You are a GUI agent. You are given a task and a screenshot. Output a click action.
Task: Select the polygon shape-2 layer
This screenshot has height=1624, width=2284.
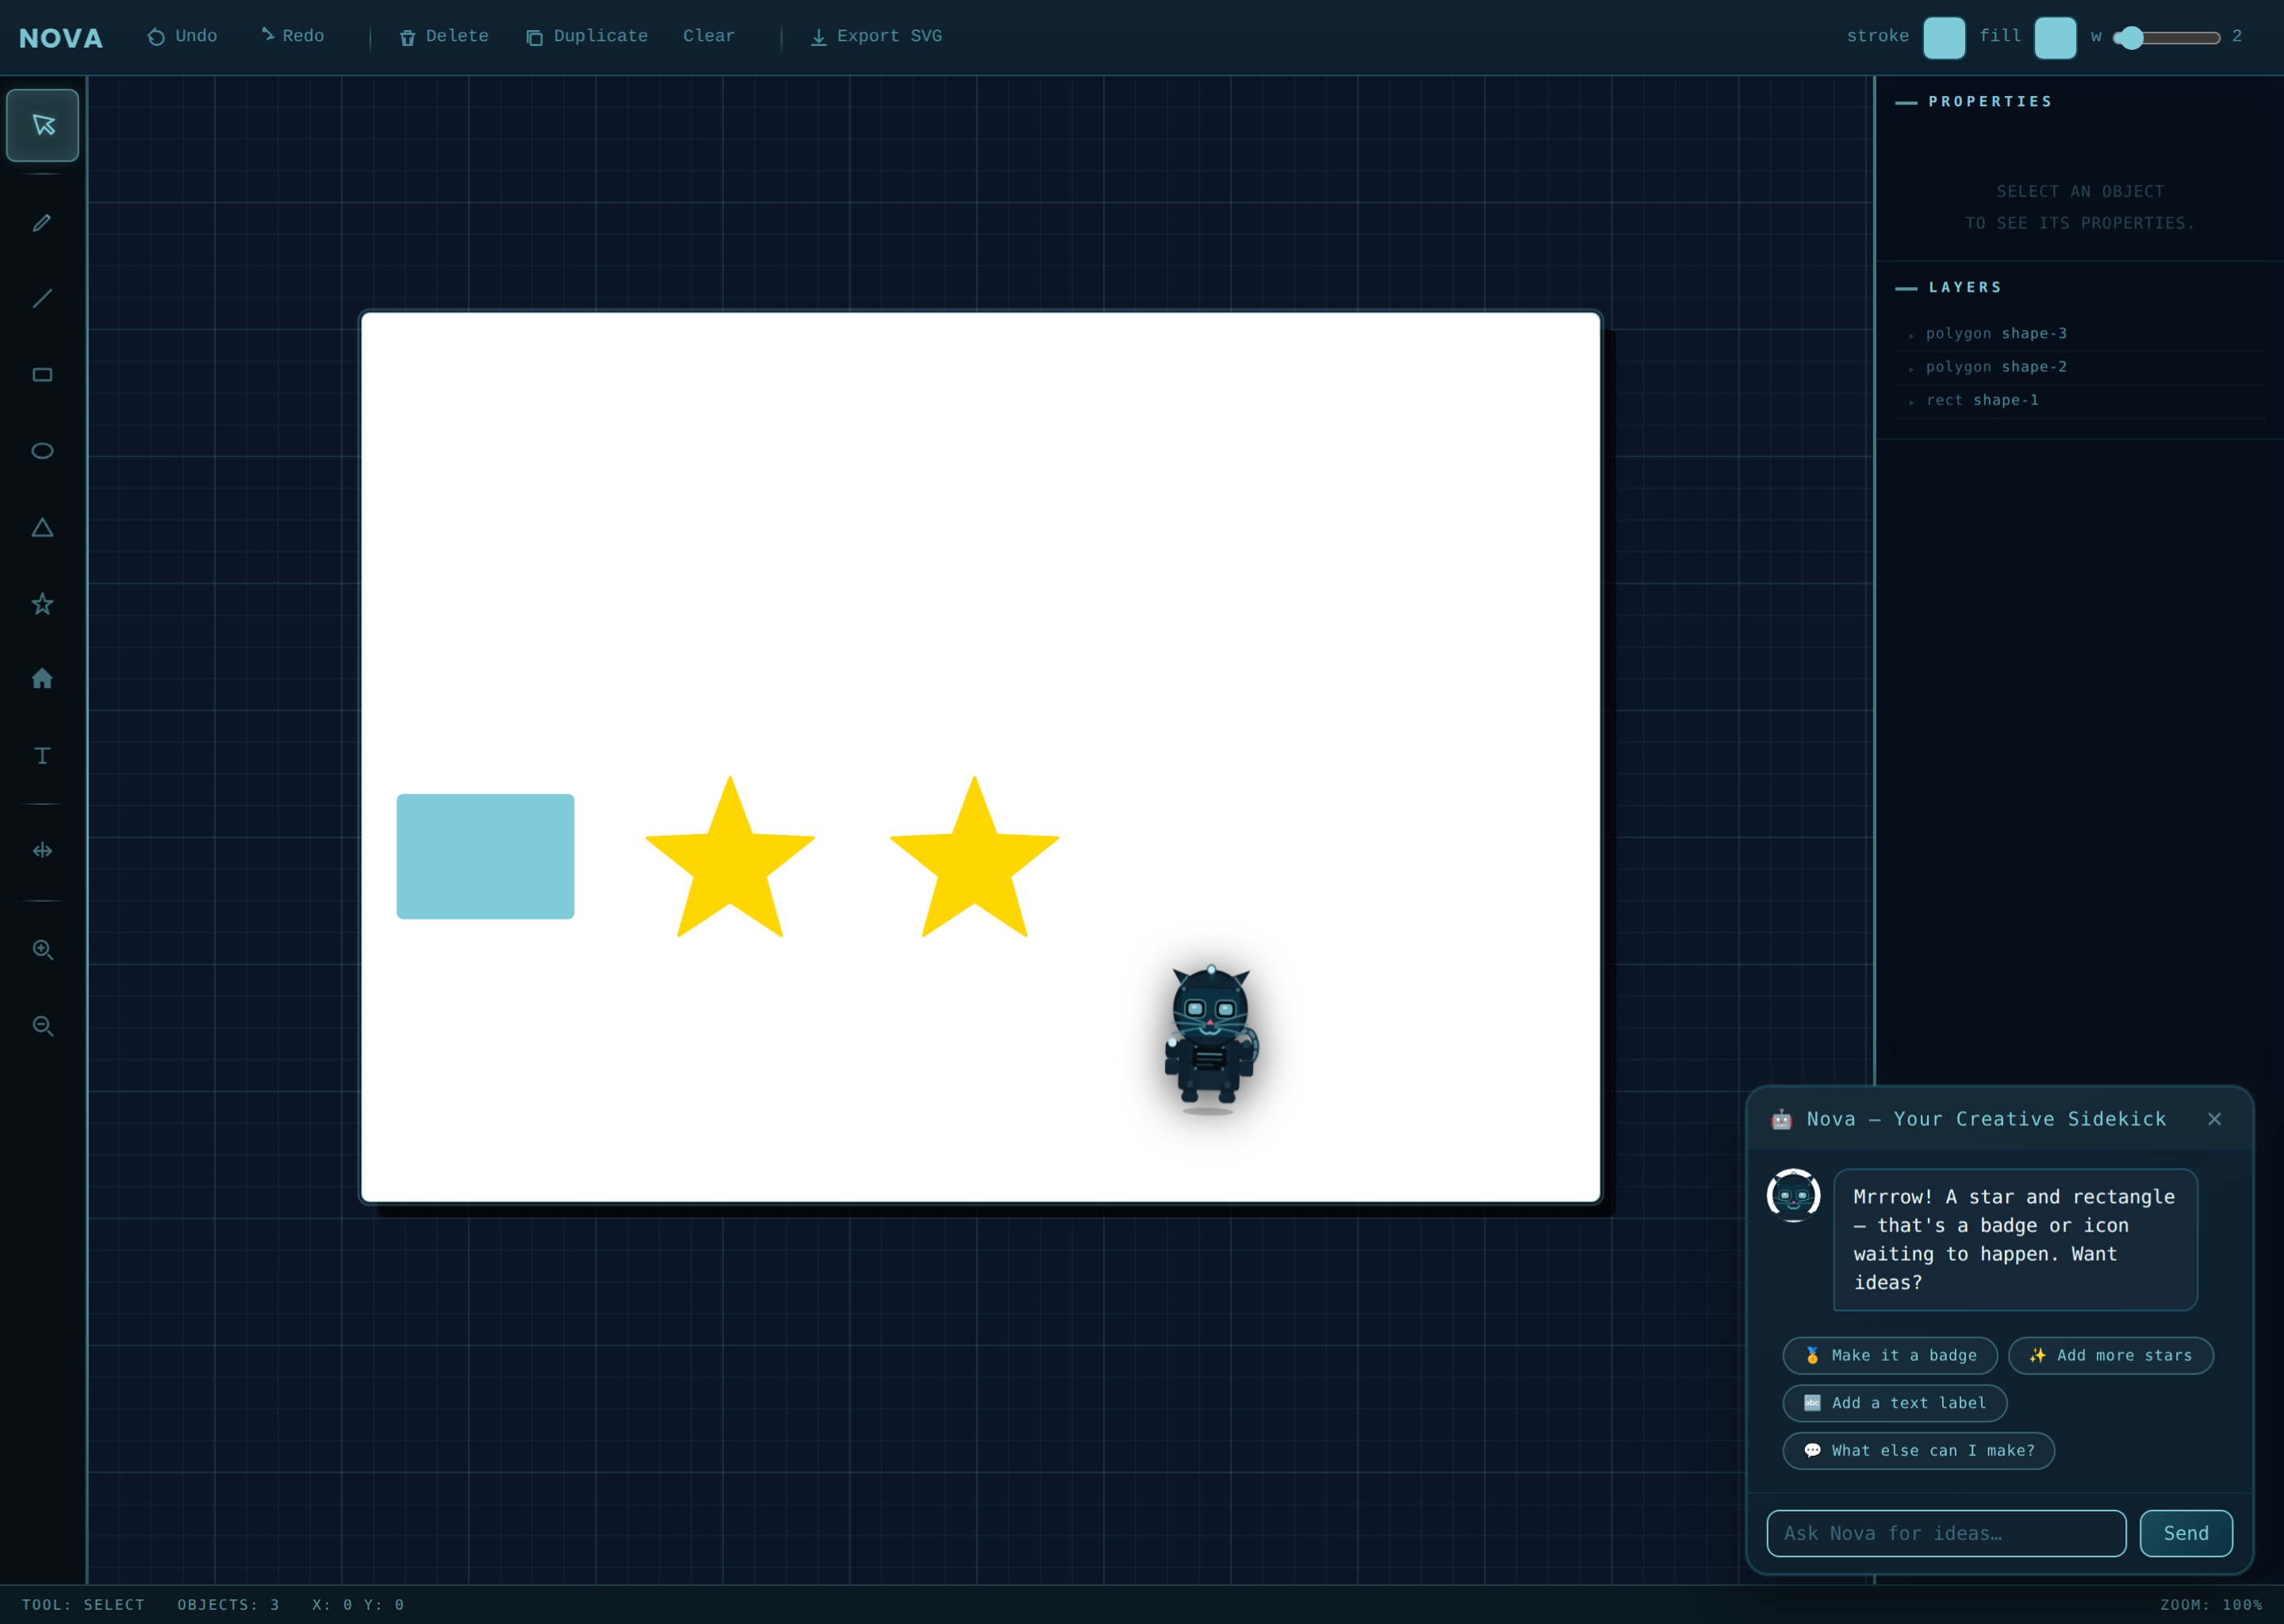click(2080, 368)
